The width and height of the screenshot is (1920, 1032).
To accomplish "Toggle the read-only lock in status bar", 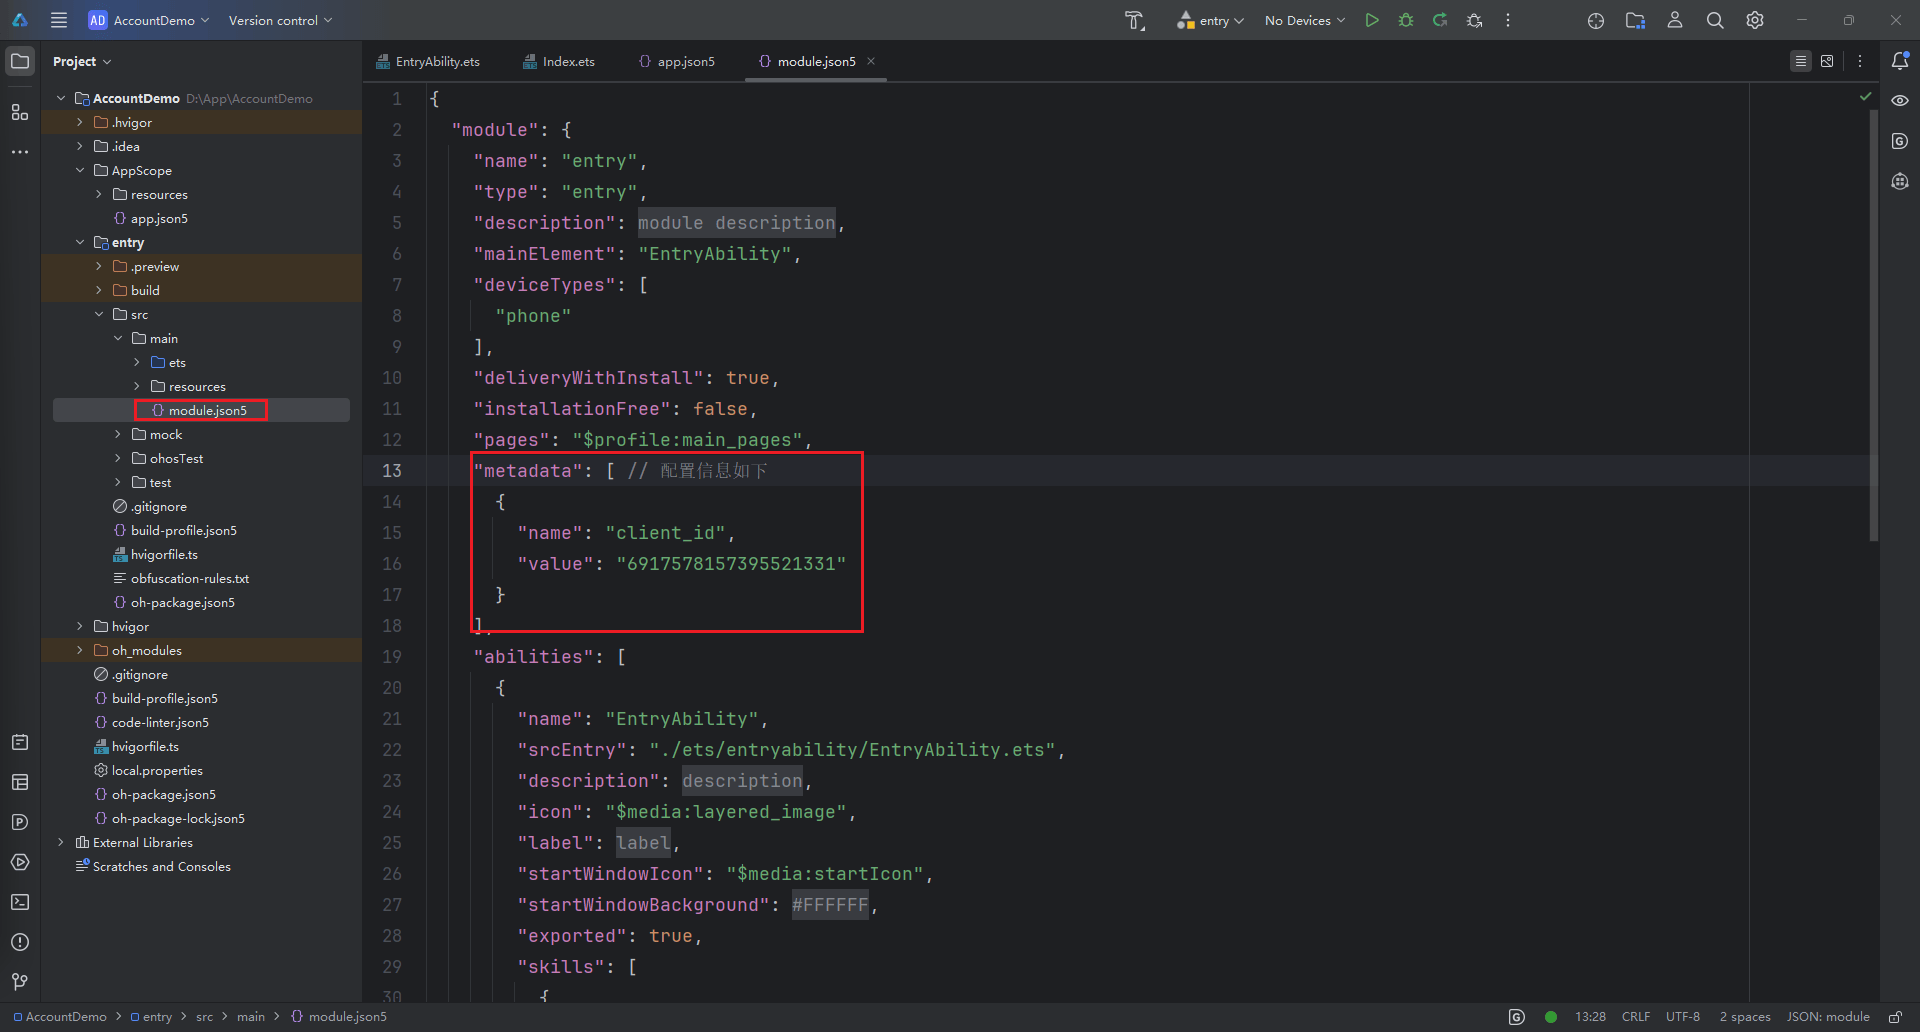I will pos(1895,1017).
